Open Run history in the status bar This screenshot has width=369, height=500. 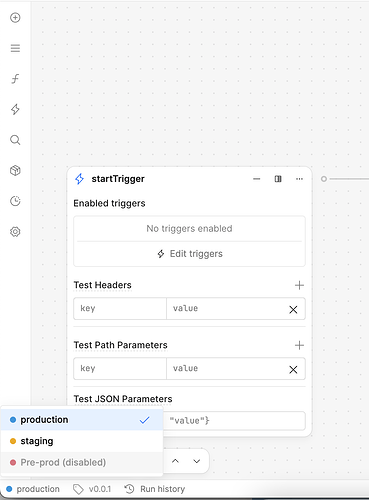click(155, 489)
